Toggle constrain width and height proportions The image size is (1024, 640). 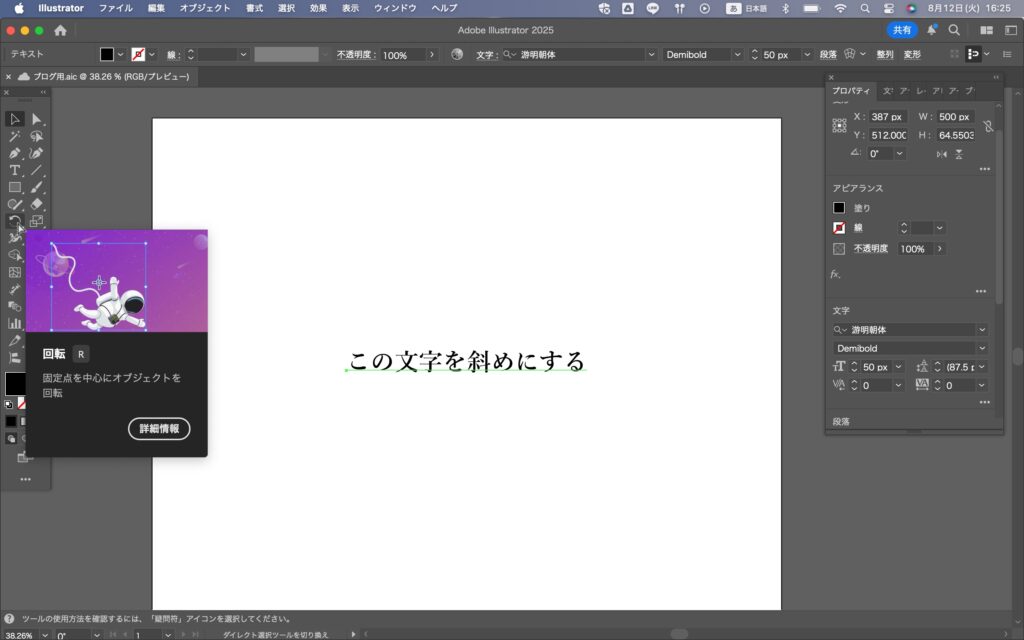point(988,126)
